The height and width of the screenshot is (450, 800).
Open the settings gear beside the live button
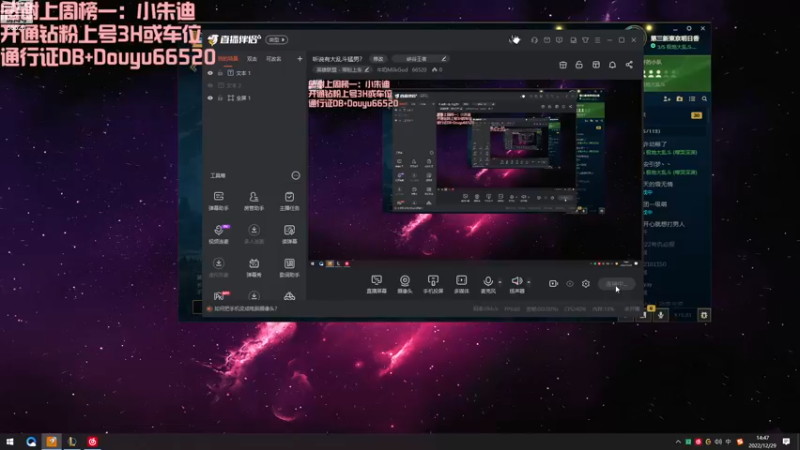pos(586,284)
